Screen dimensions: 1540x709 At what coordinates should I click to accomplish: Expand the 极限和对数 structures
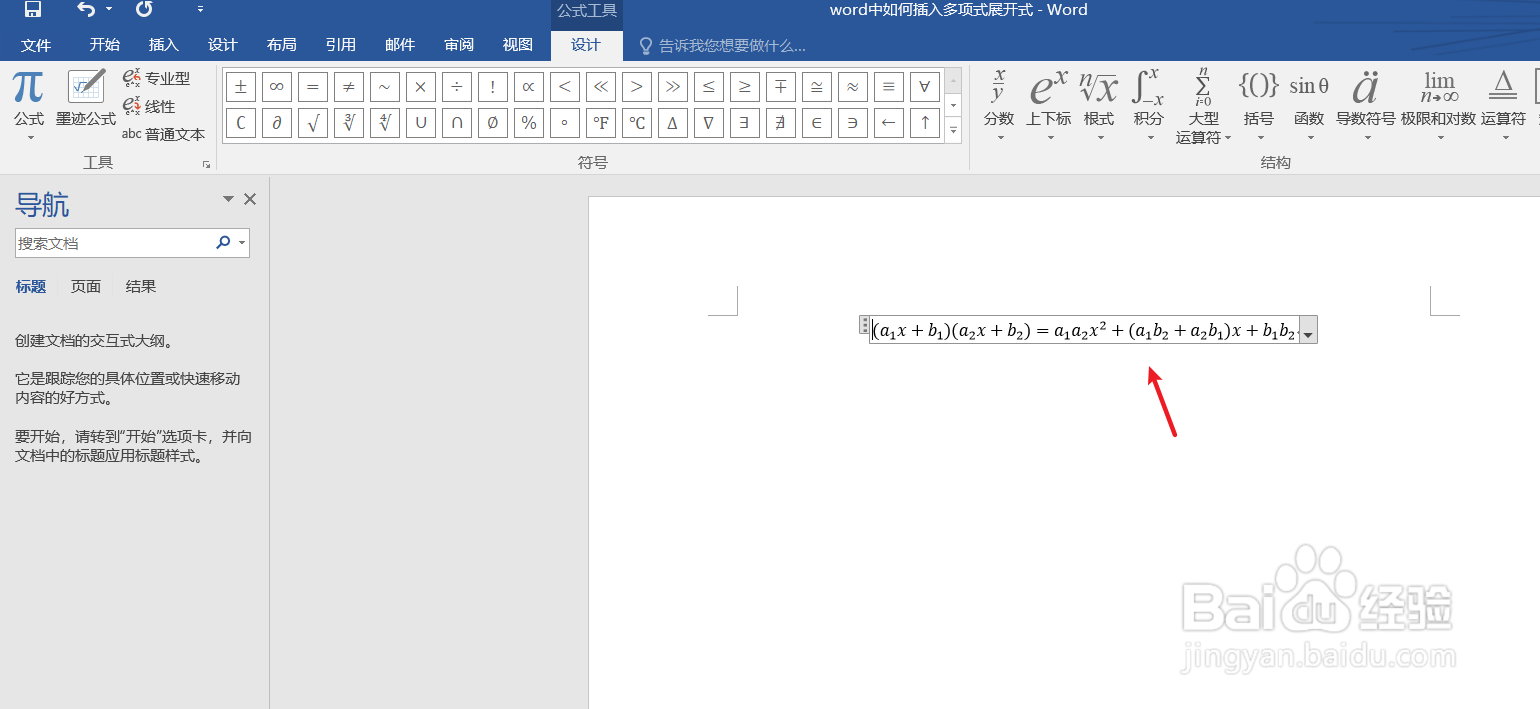tap(1439, 106)
